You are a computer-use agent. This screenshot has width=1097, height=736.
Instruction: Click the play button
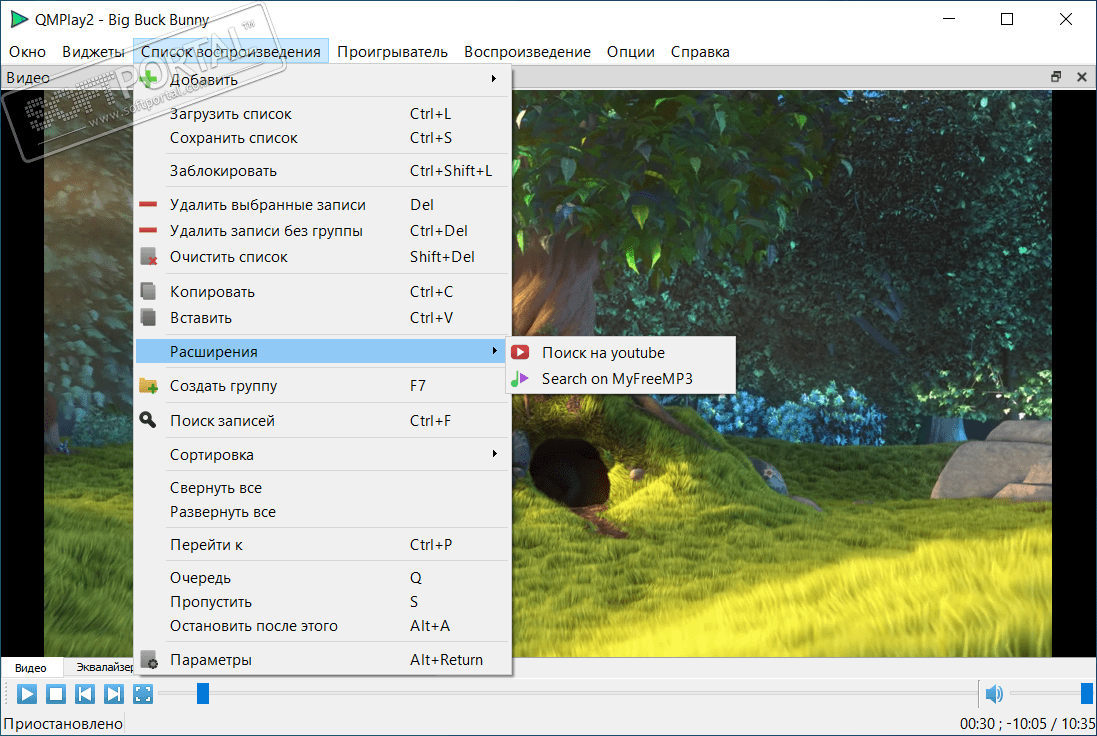click(27, 694)
